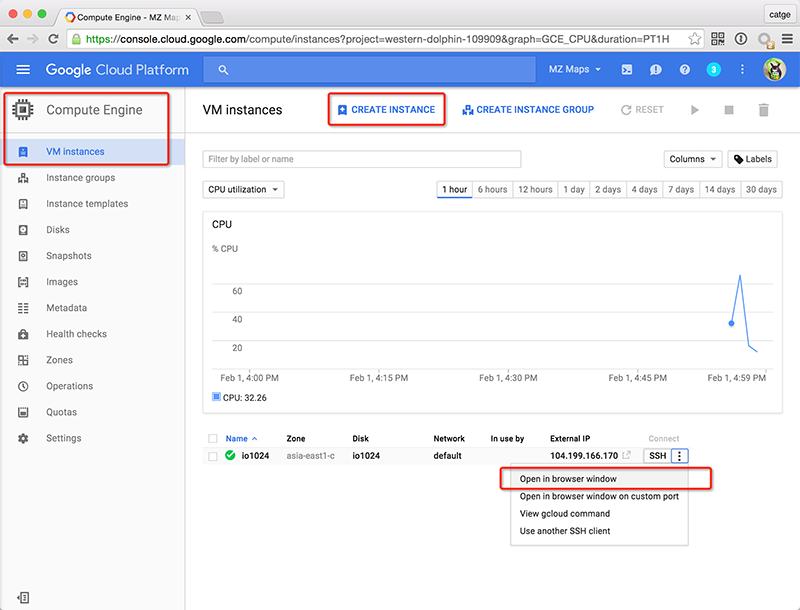Stop instance with the square icon

pyautogui.click(x=729, y=110)
